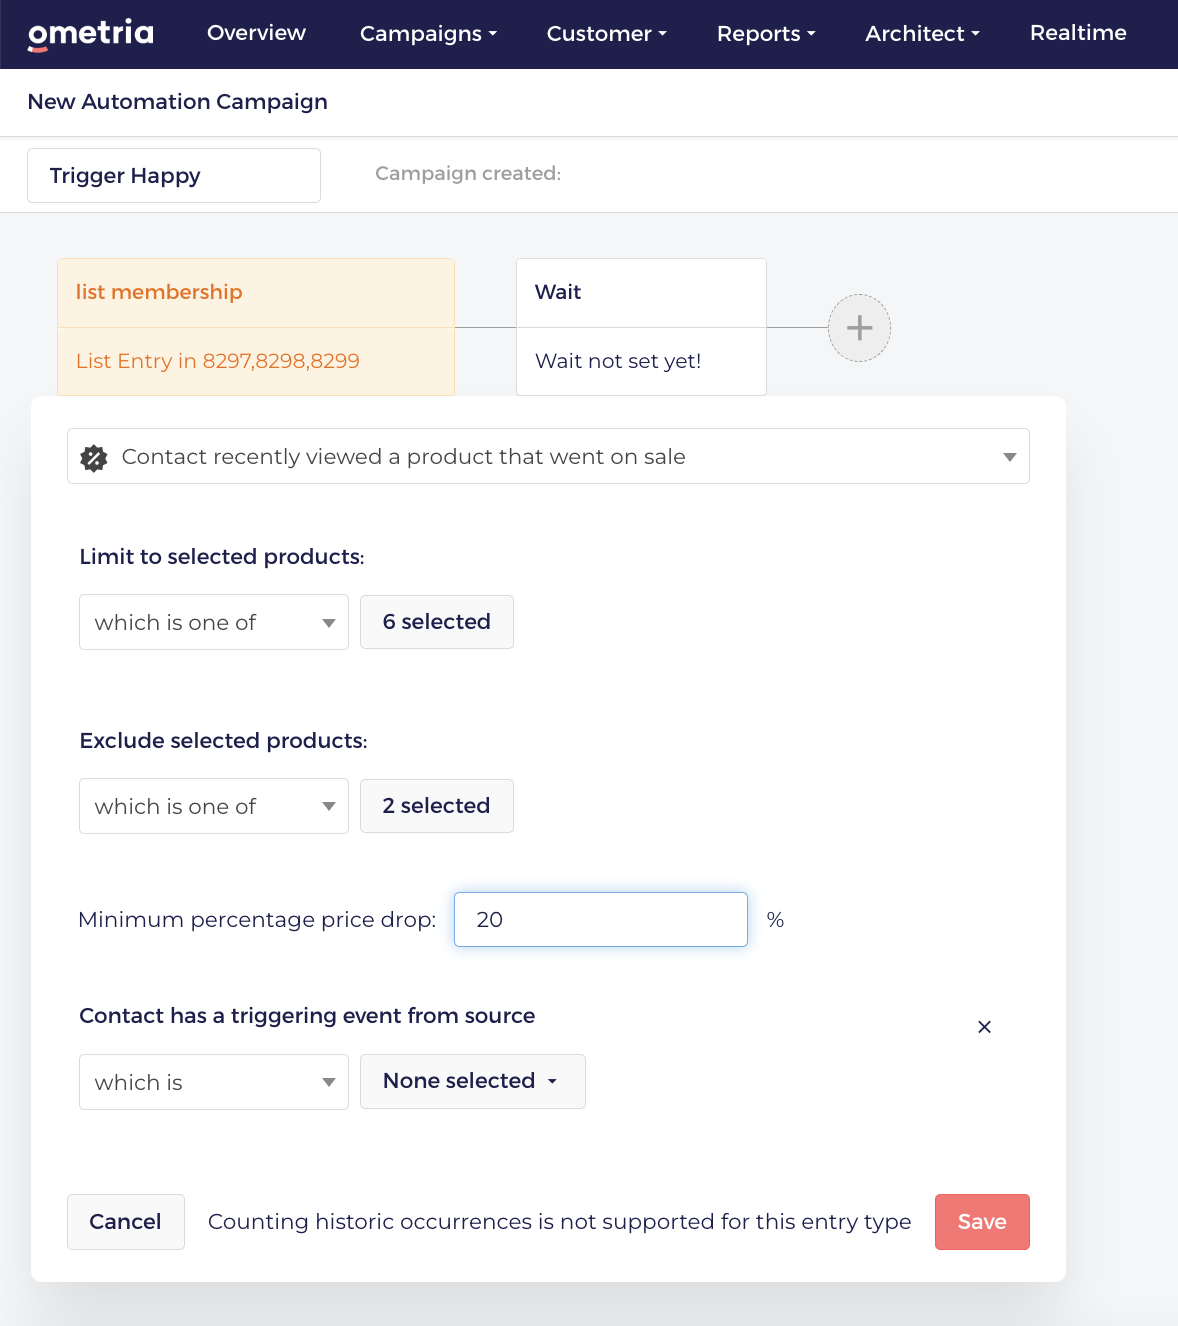Open the 'which is' source operator dropdown

[x=214, y=1082]
